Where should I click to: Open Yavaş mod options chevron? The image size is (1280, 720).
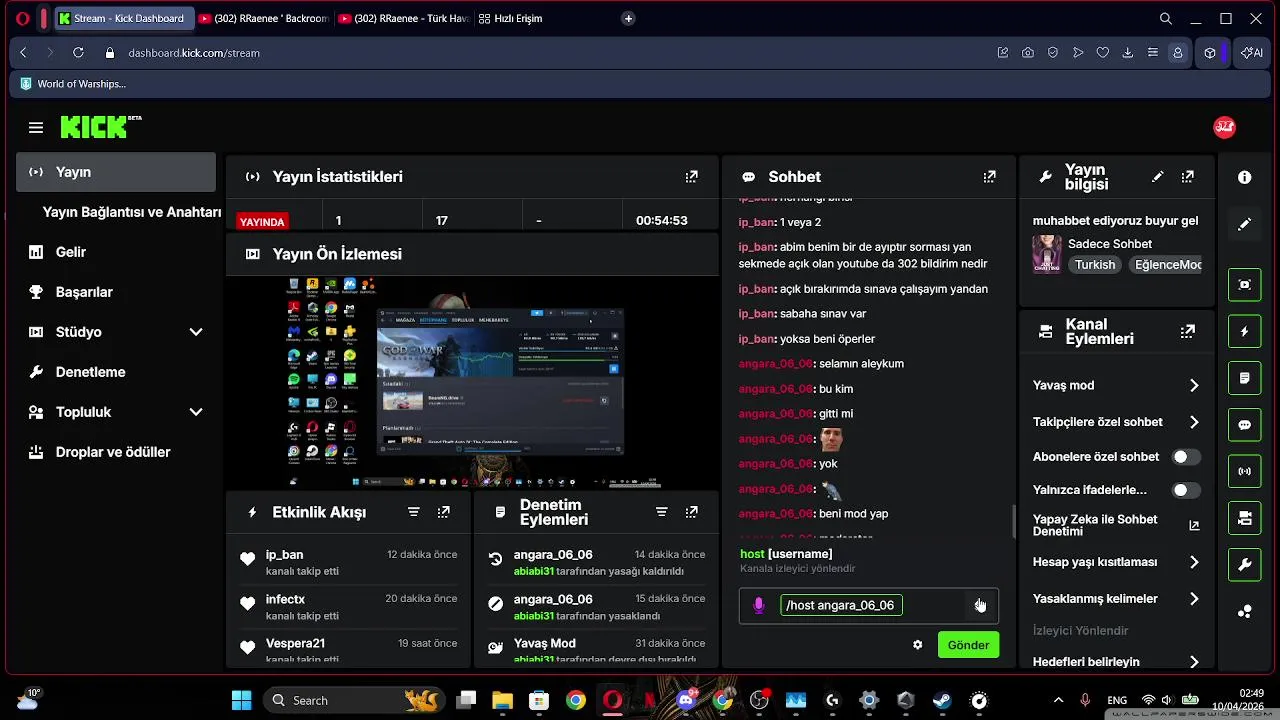click(1194, 385)
